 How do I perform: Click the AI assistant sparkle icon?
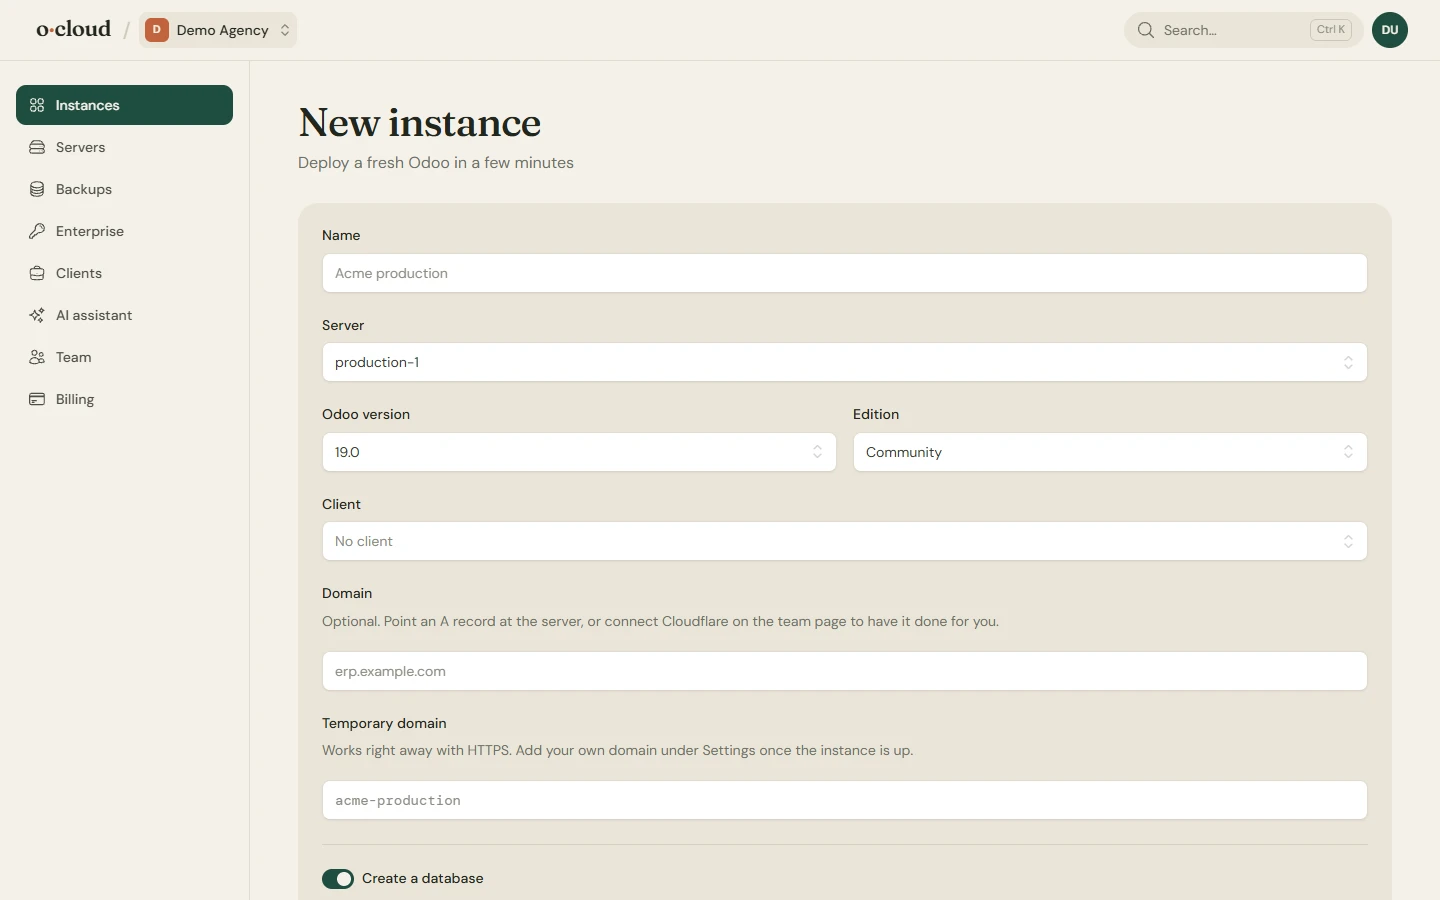pos(37,315)
